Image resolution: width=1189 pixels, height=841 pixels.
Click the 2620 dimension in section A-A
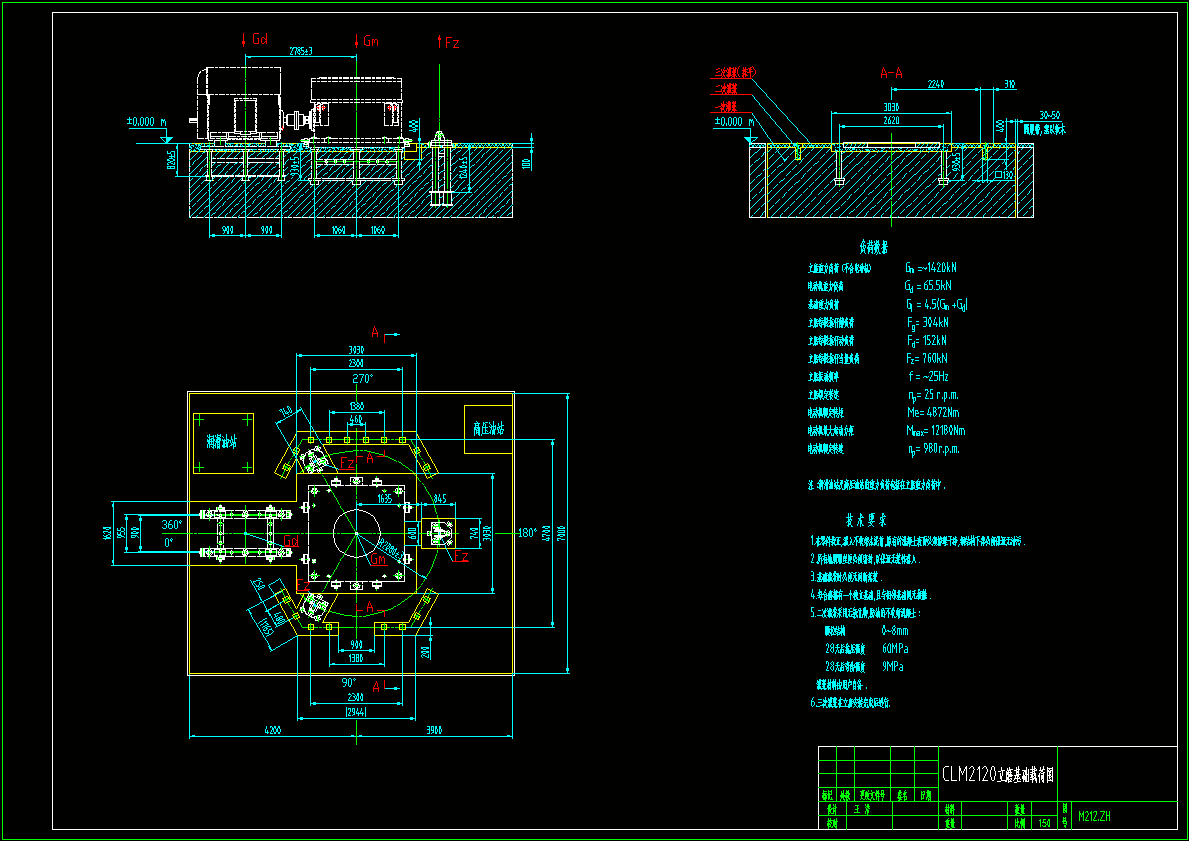pos(891,121)
